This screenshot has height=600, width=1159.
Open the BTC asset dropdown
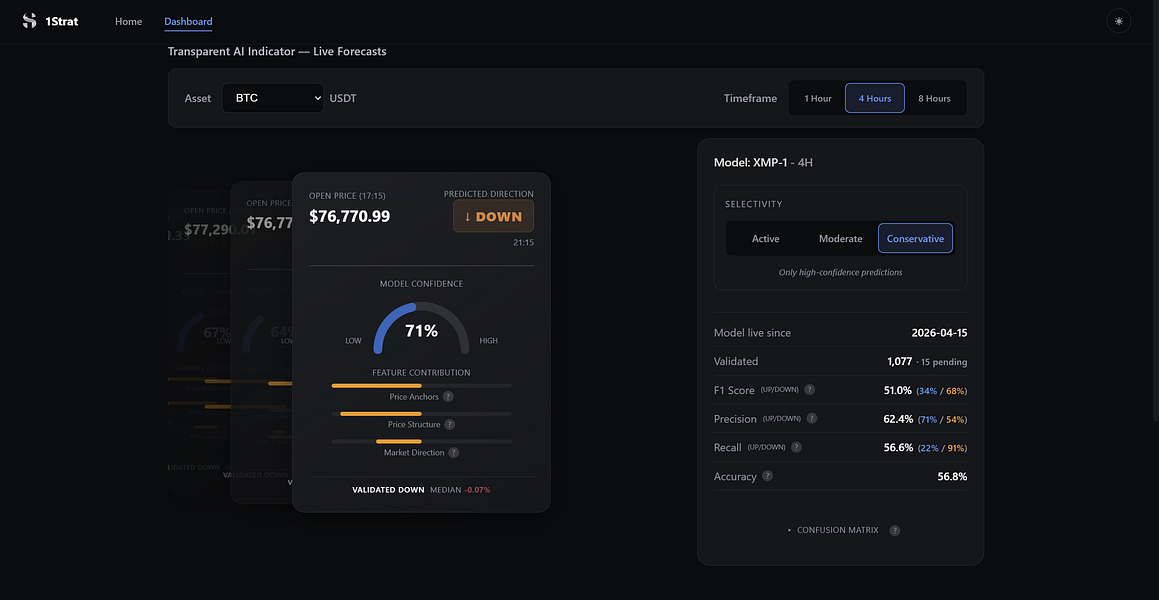click(273, 98)
